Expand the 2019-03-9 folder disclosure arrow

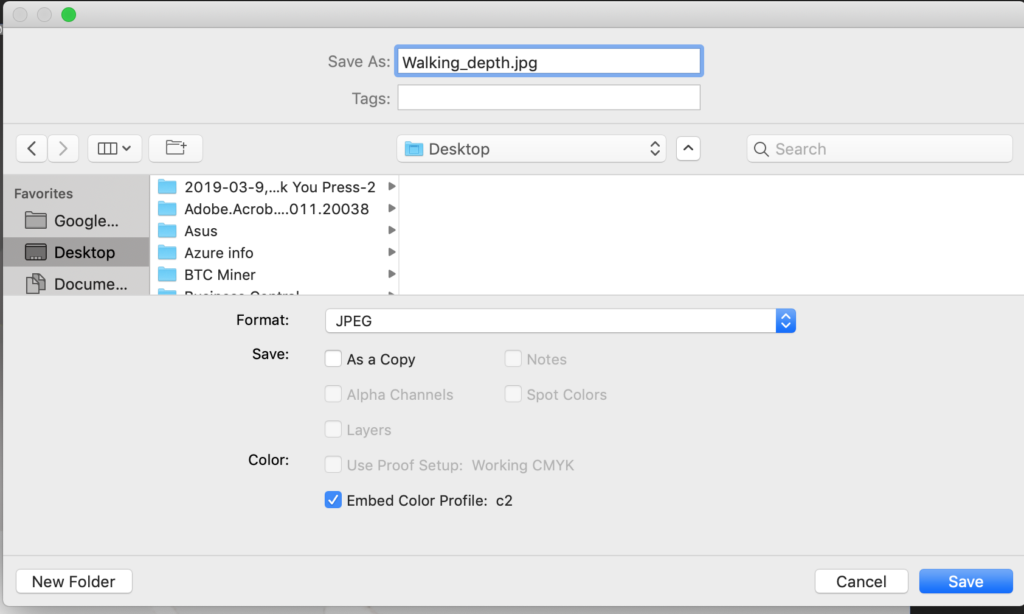[391, 186]
